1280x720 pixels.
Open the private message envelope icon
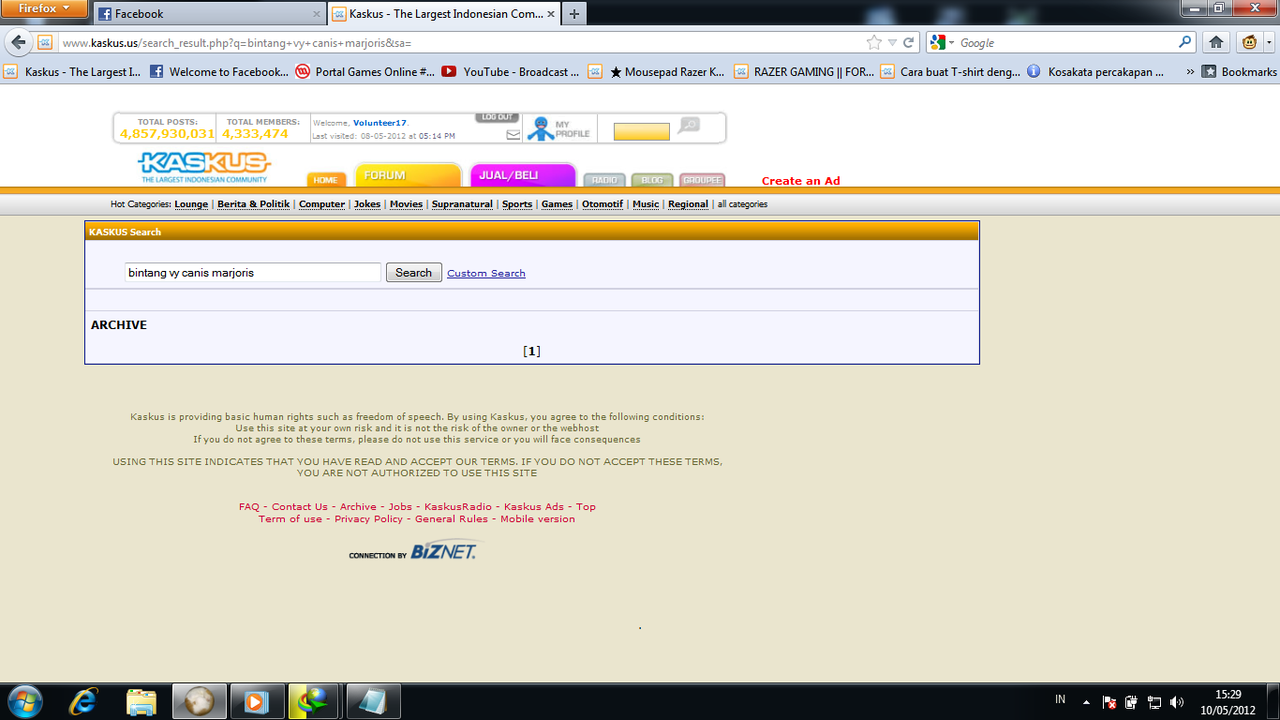click(x=513, y=134)
